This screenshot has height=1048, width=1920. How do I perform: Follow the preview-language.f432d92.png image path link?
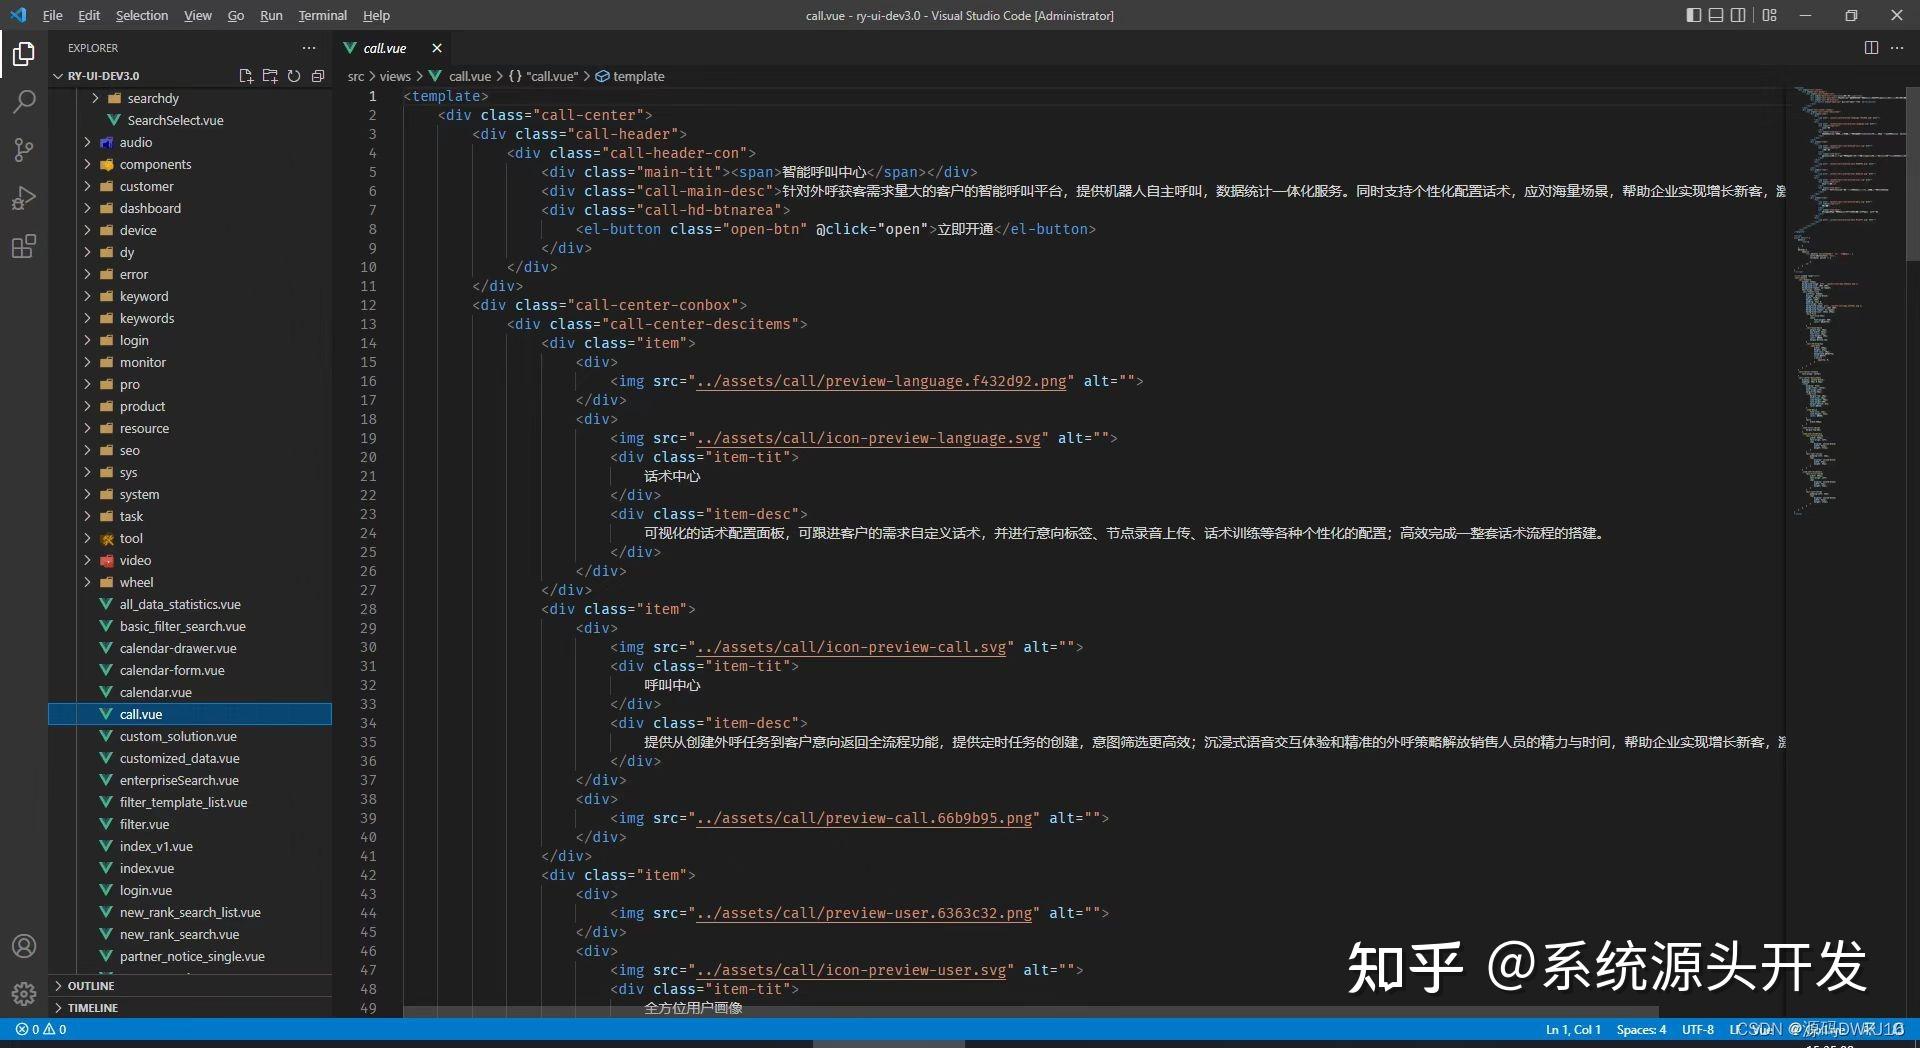click(x=881, y=381)
